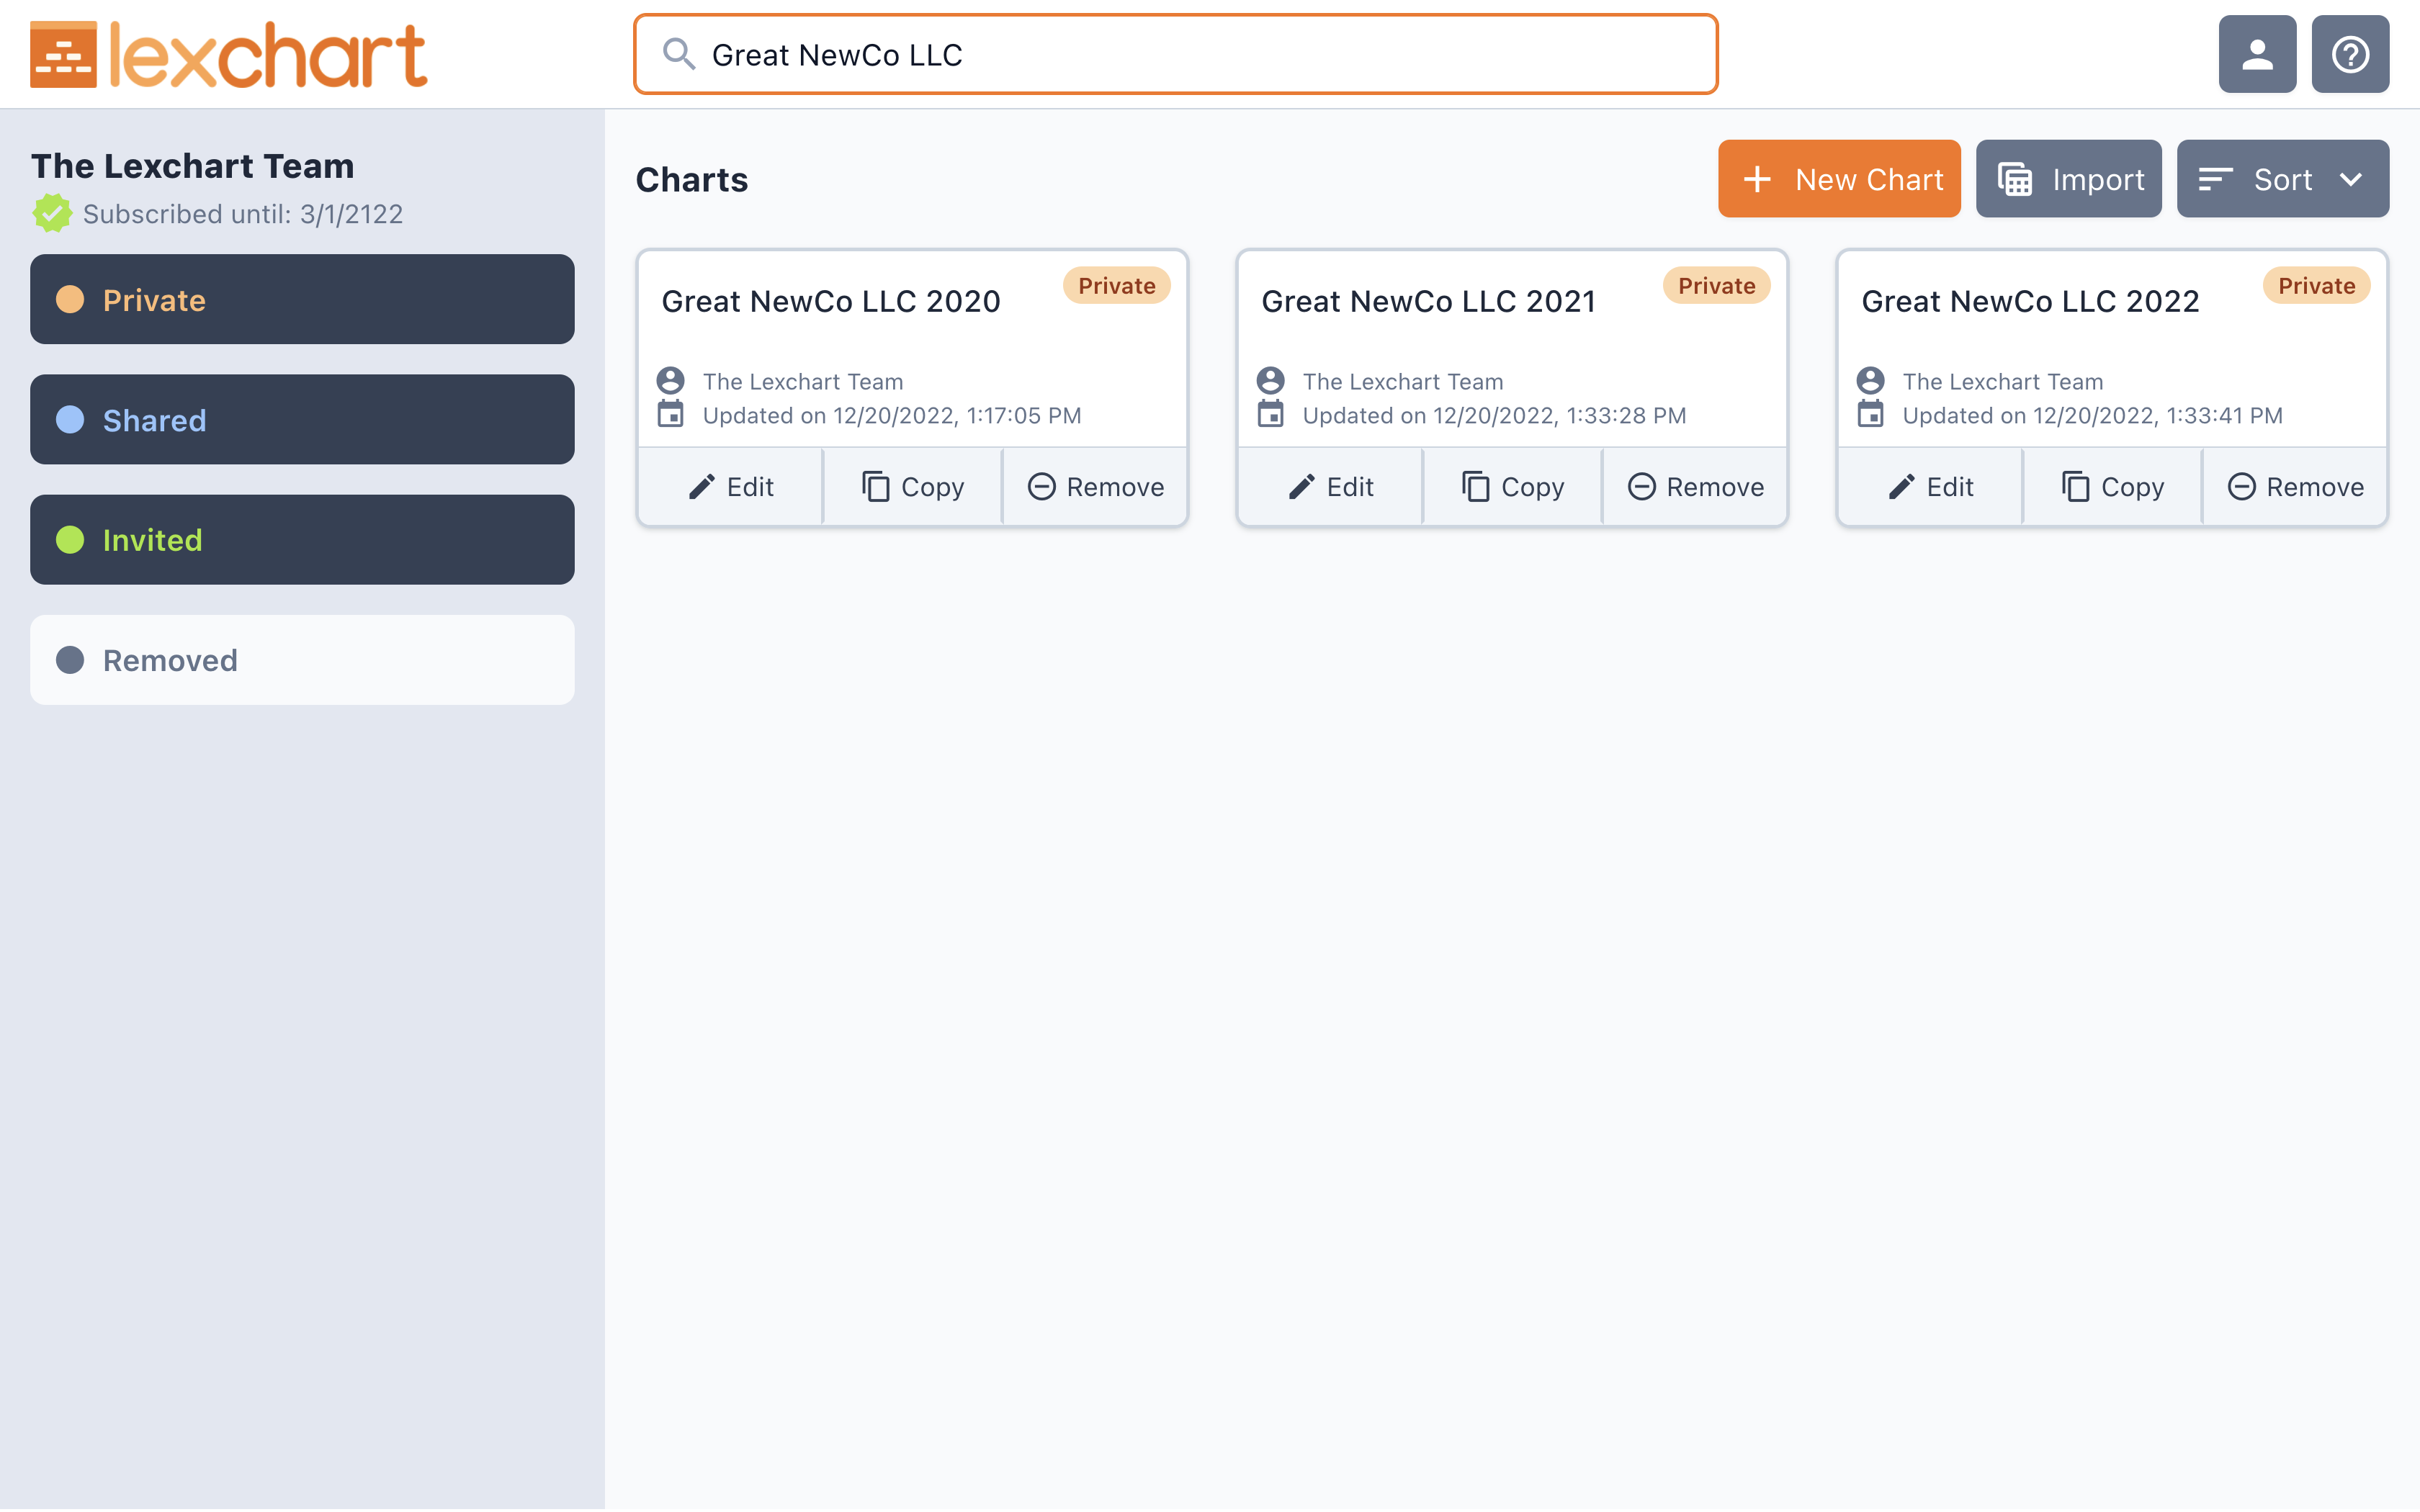
Task: Copy the Great NewCo LLC 2021 chart
Action: (1513, 487)
